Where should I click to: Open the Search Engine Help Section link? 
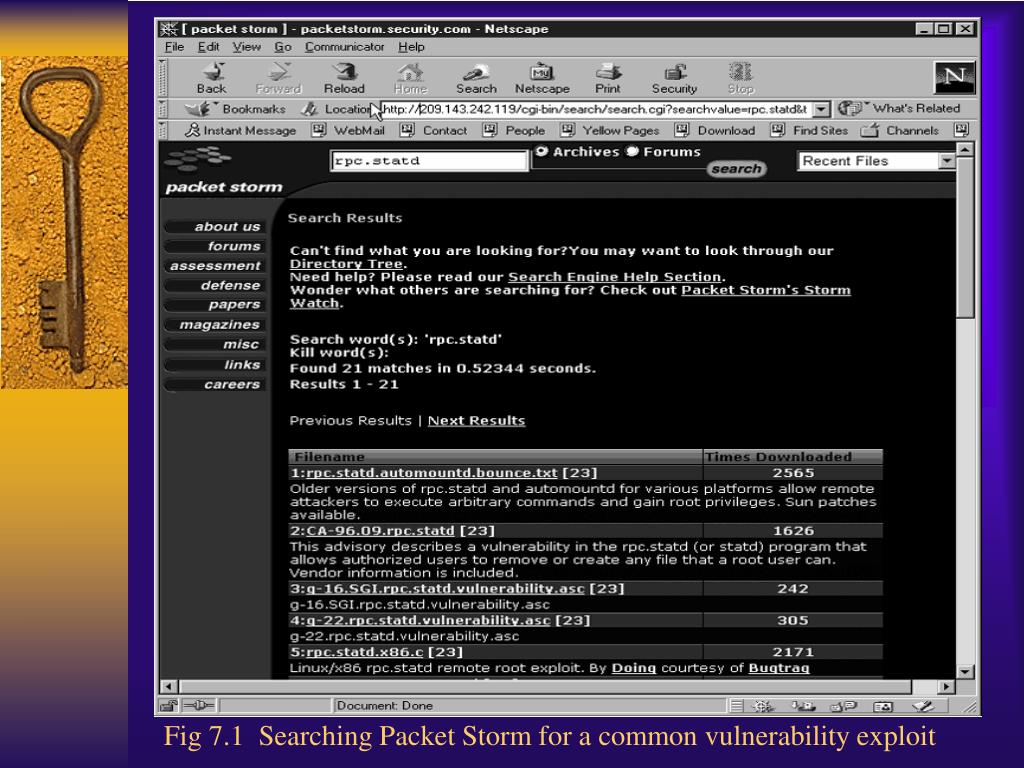point(615,277)
